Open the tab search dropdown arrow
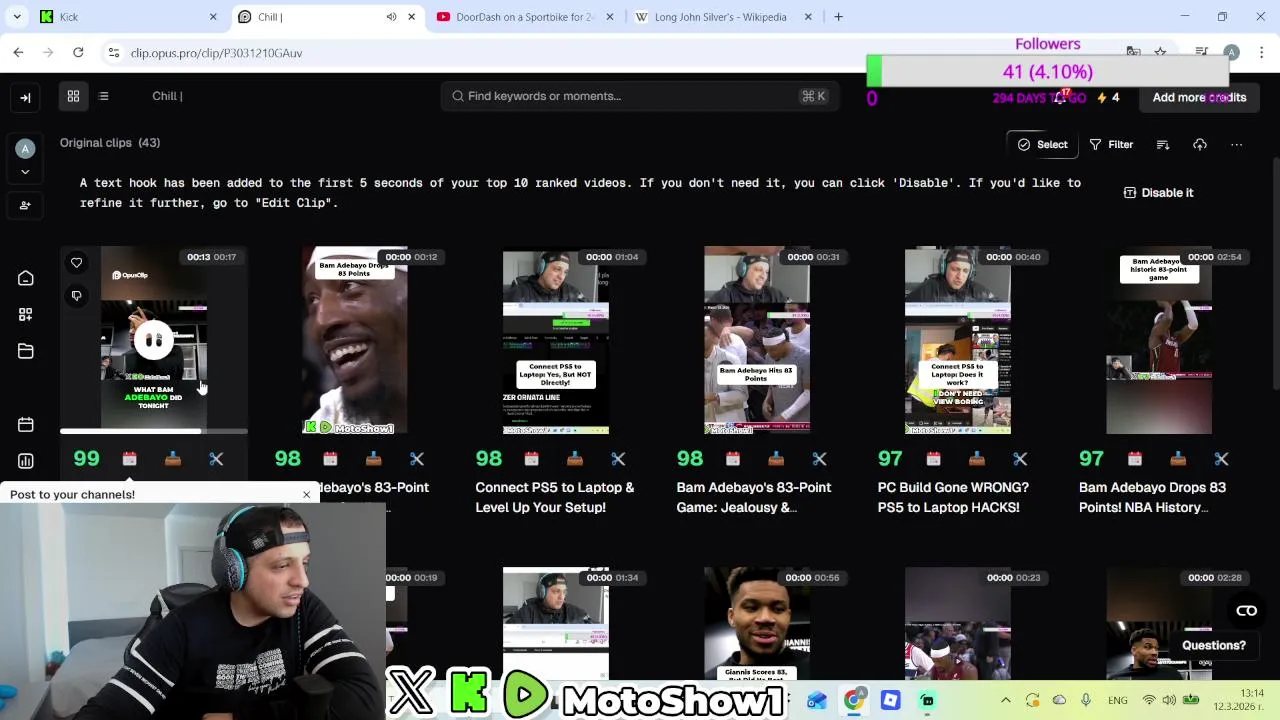Image resolution: width=1280 pixels, height=720 pixels. 17,17
